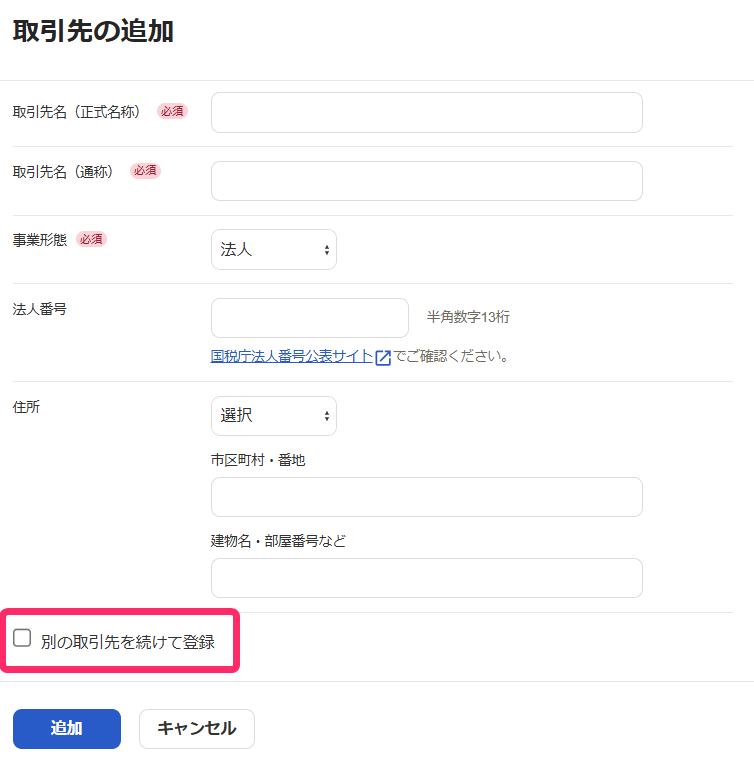Open the 住所 prefecture 選択 dropdown
The width and height of the screenshot is (754, 759).
(x=274, y=416)
